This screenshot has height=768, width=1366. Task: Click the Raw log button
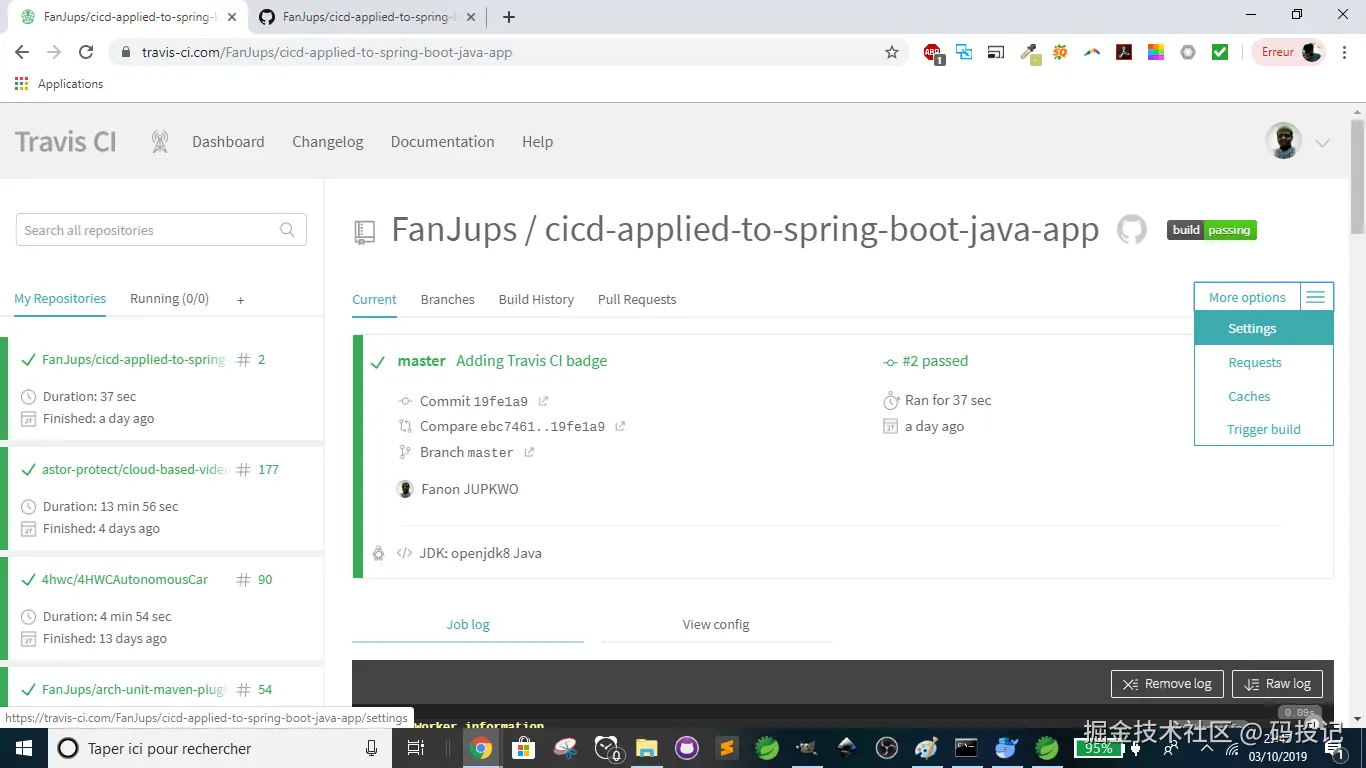tap(1278, 684)
